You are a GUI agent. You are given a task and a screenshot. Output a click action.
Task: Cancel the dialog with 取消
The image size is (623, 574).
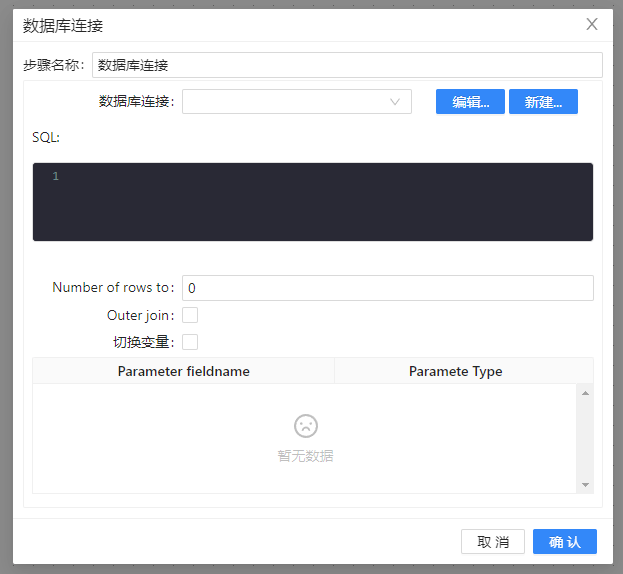click(x=492, y=542)
